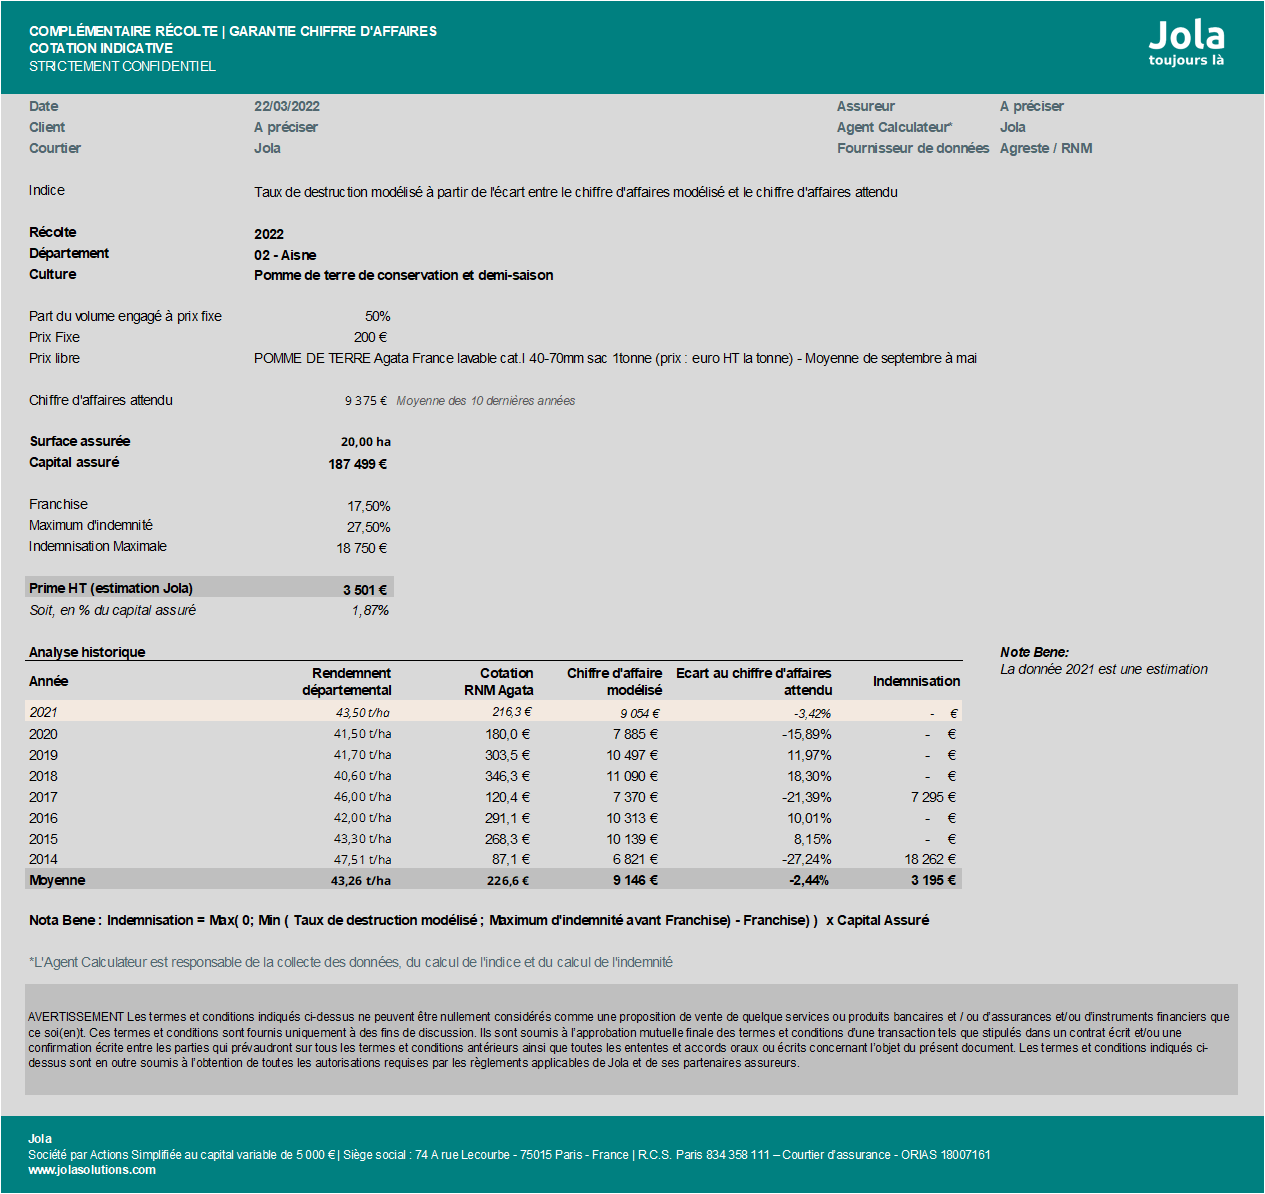Select the Surface assurée value 20,00 ha
Viewport: 1265px width, 1194px height.
pyautogui.click(x=366, y=442)
